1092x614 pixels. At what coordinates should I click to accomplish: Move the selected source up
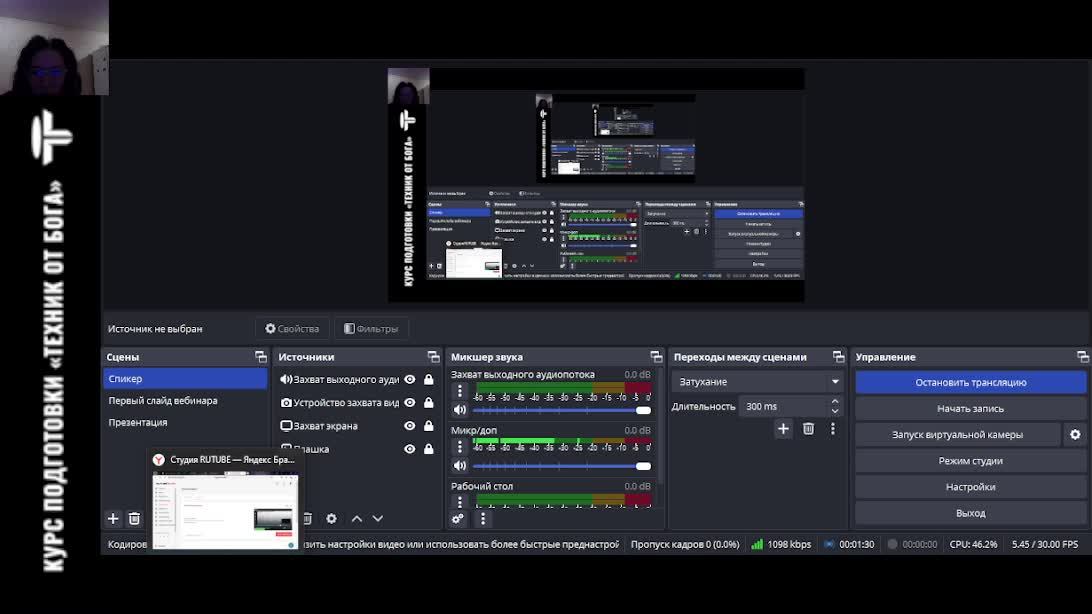click(x=357, y=519)
